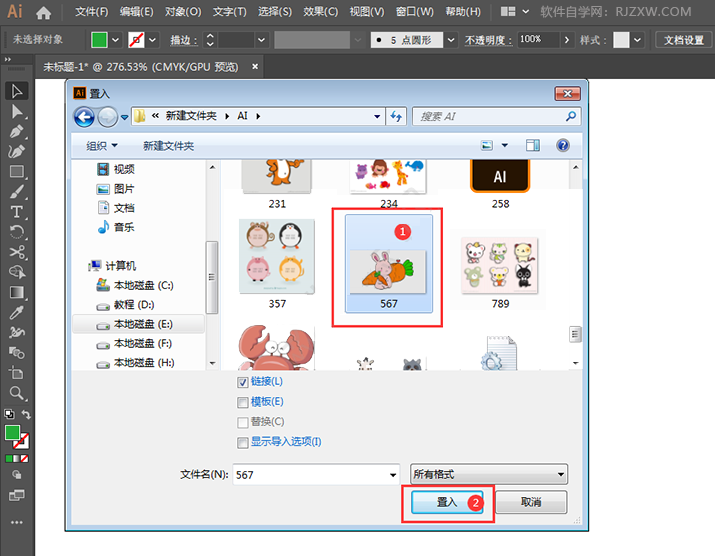This screenshot has width=715, height=556.
Task: Open the stroke color dropdown
Action: (x=152, y=40)
